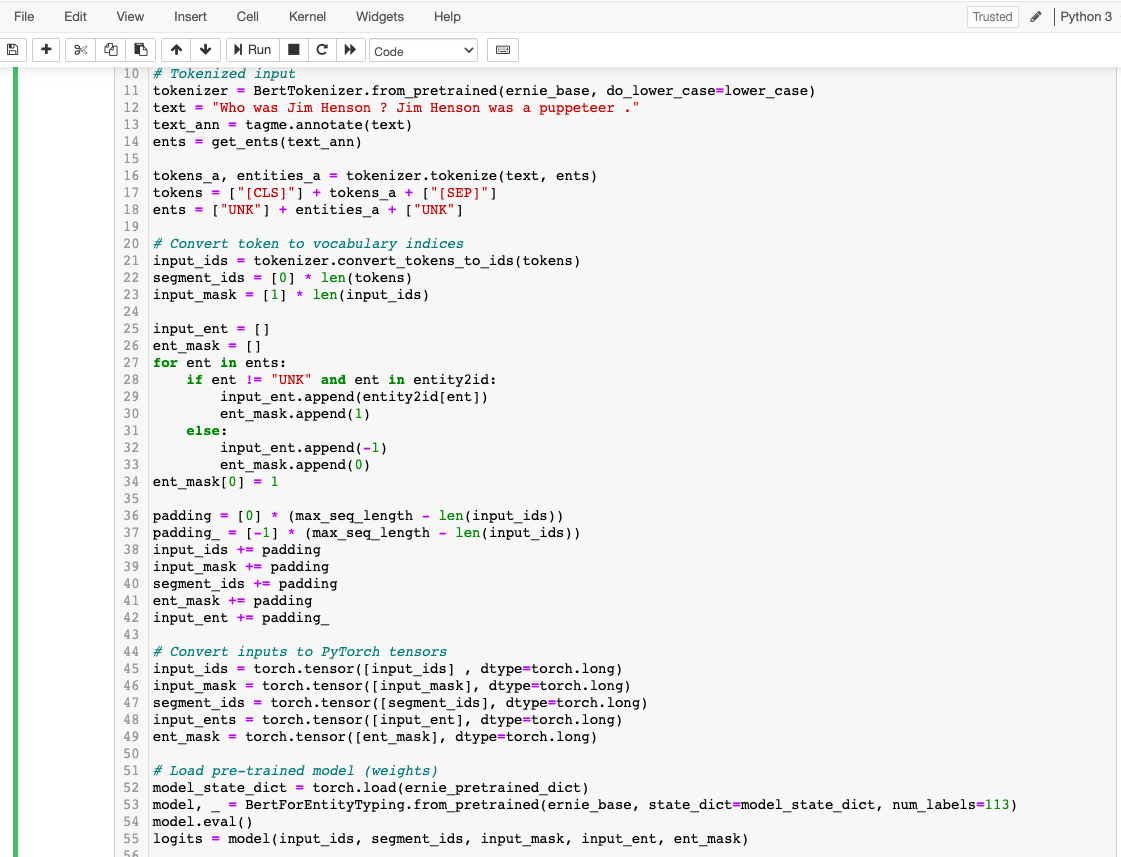
Task: Save the notebook using the save icon
Action: click(x=13, y=50)
